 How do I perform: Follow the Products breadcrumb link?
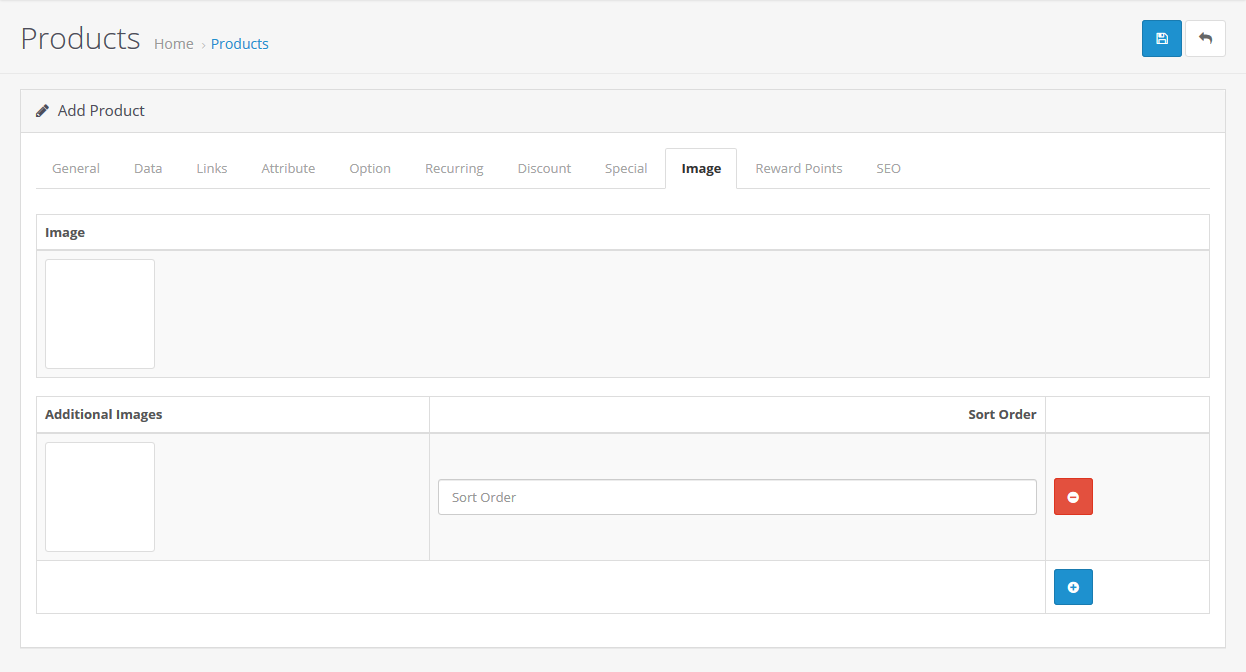click(240, 44)
